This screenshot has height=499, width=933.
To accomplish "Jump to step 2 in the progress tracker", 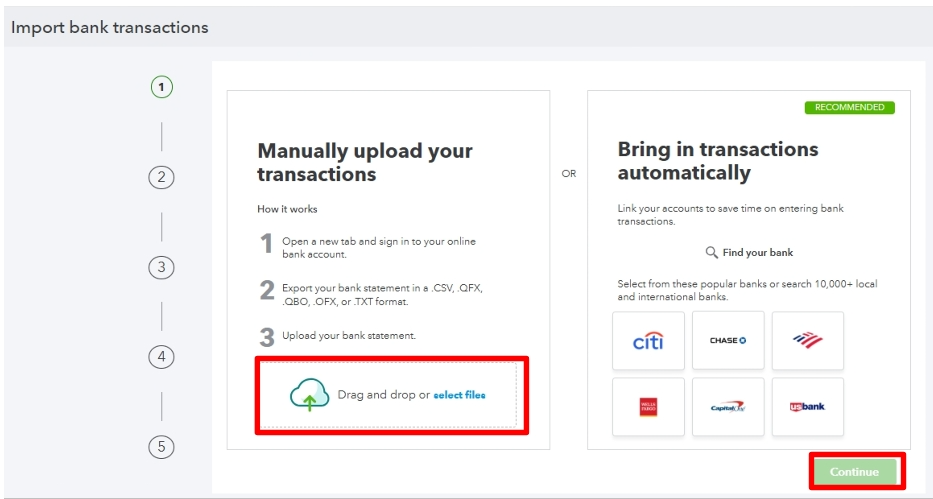I will coord(161,178).
